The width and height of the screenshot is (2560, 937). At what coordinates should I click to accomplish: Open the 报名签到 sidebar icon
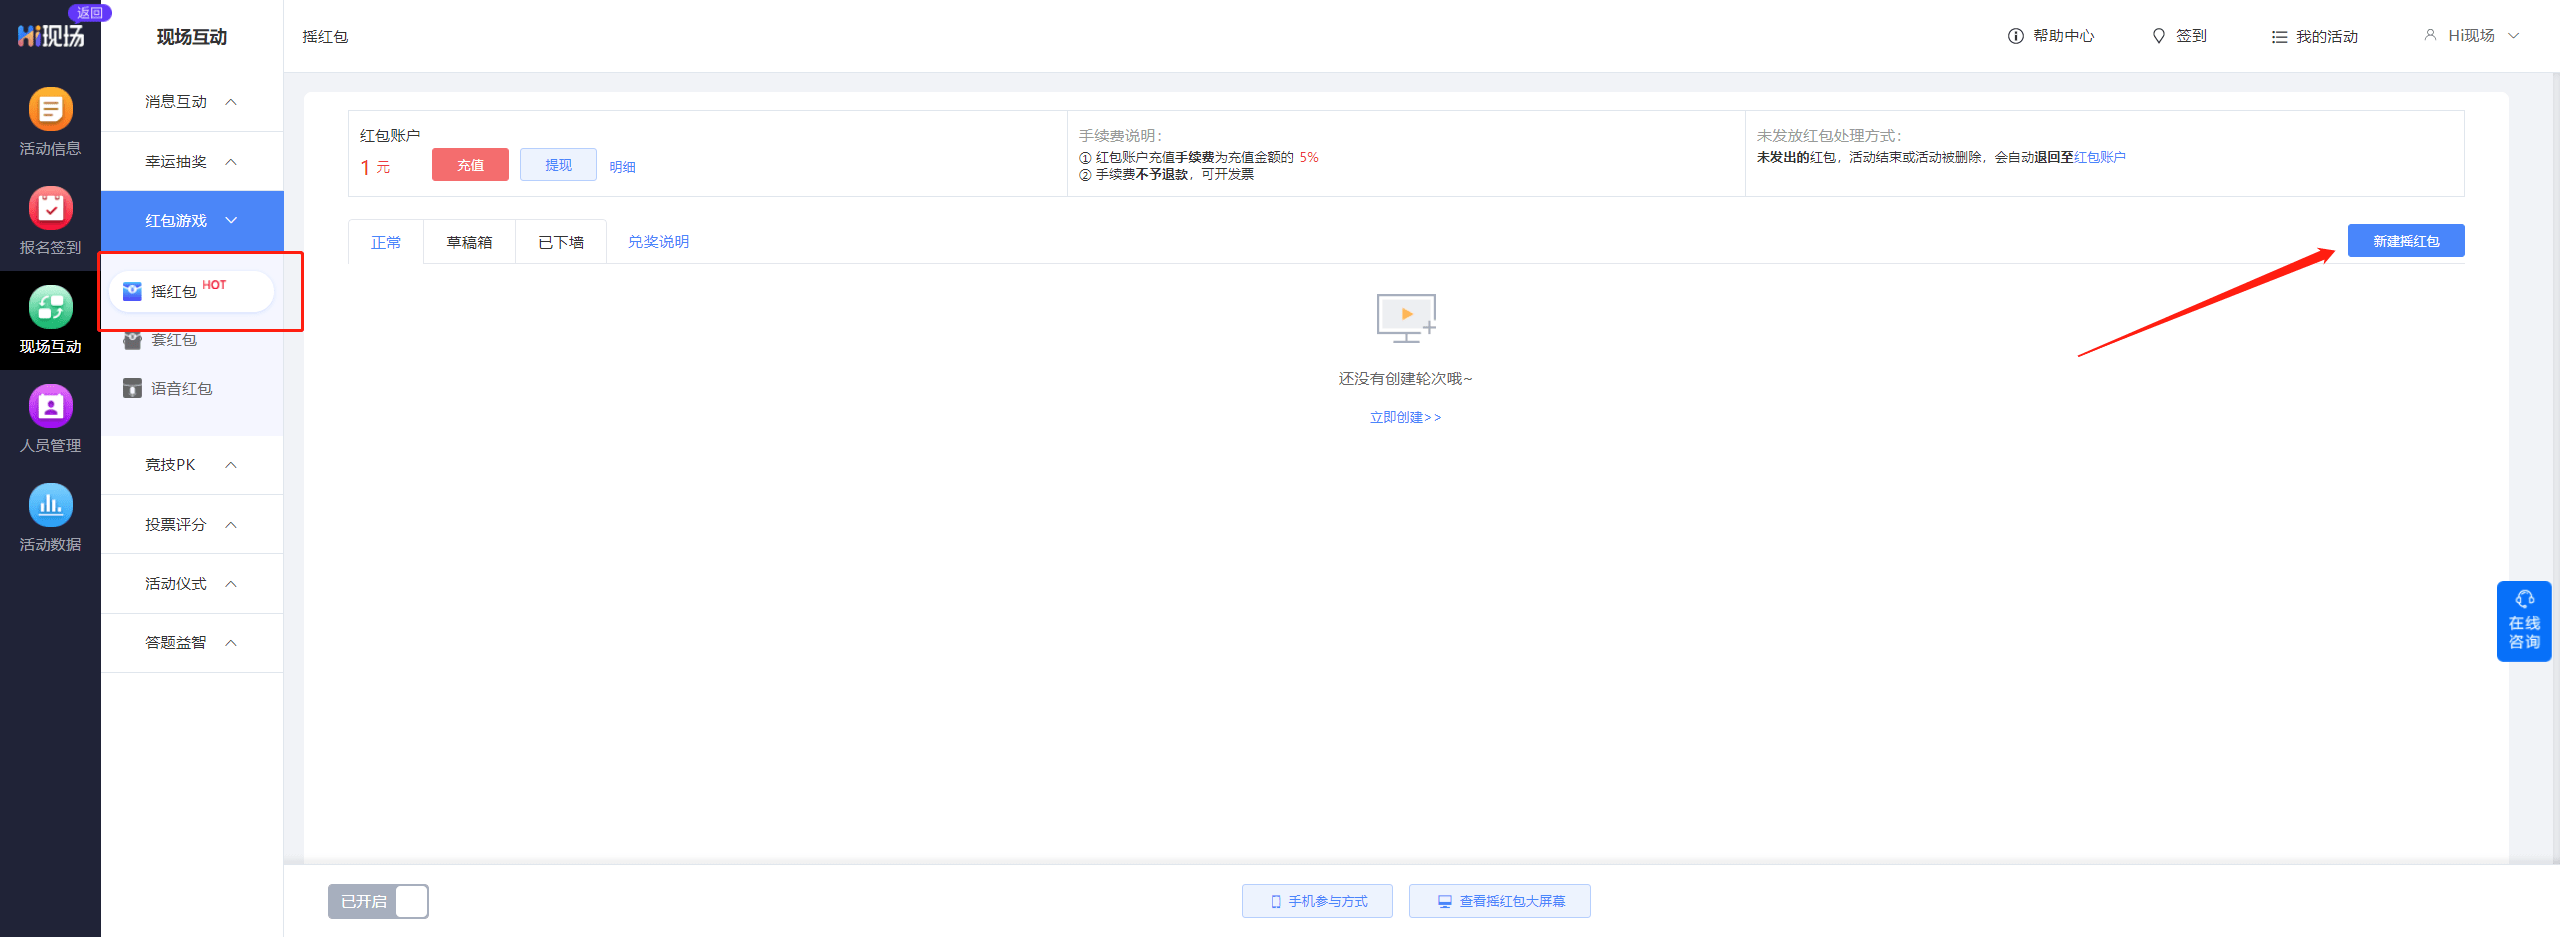pyautogui.click(x=50, y=209)
